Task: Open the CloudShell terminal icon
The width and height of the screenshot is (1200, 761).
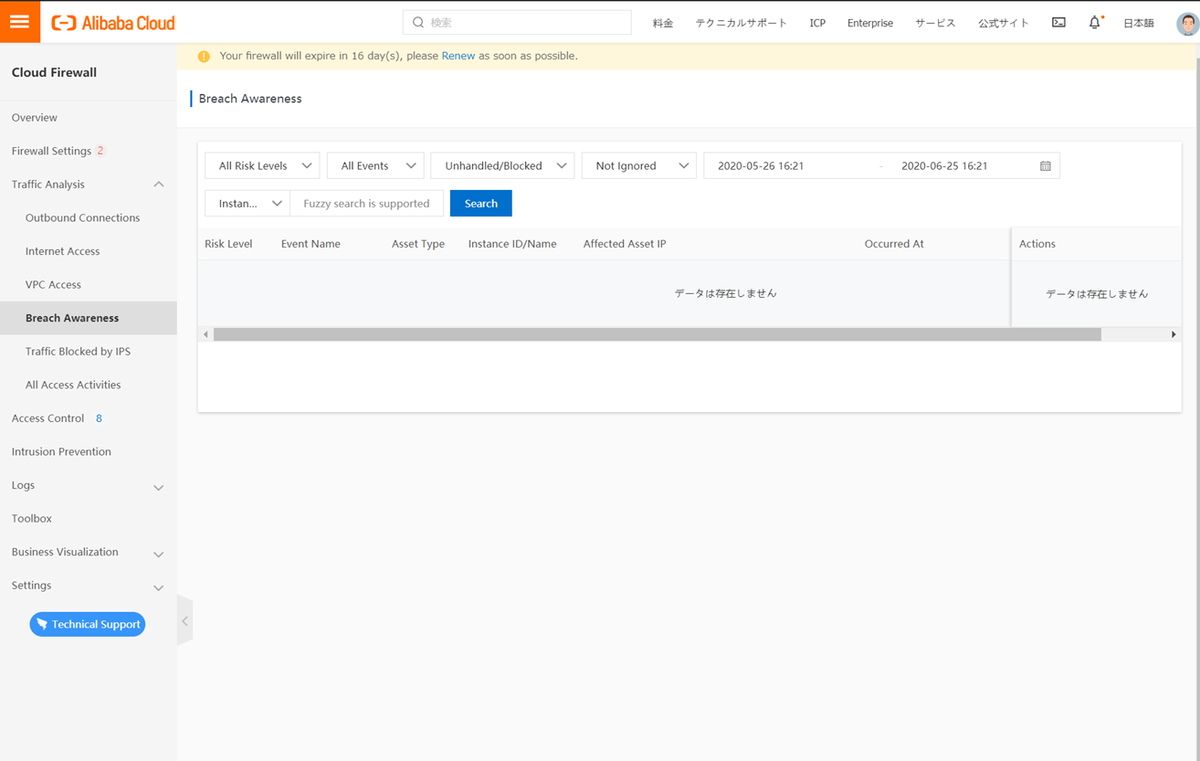Action: (x=1059, y=22)
